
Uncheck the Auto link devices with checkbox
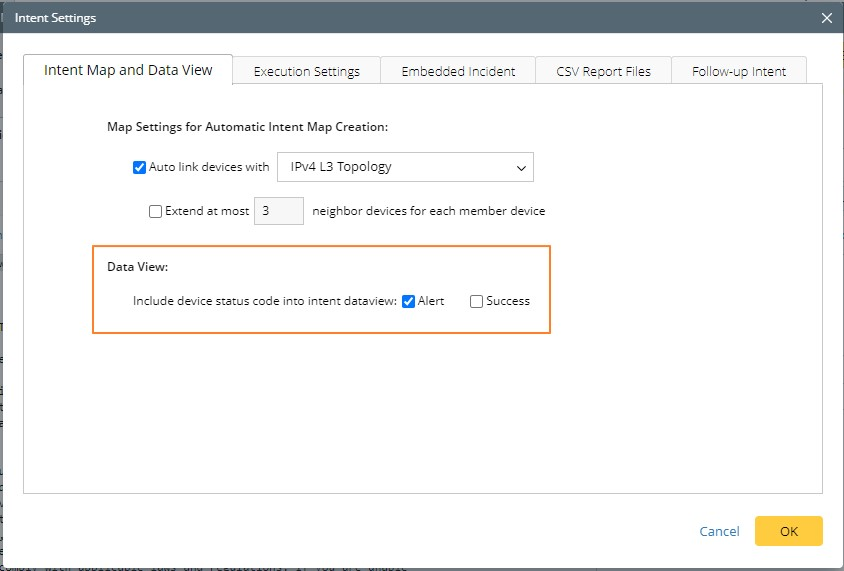pos(140,167)
